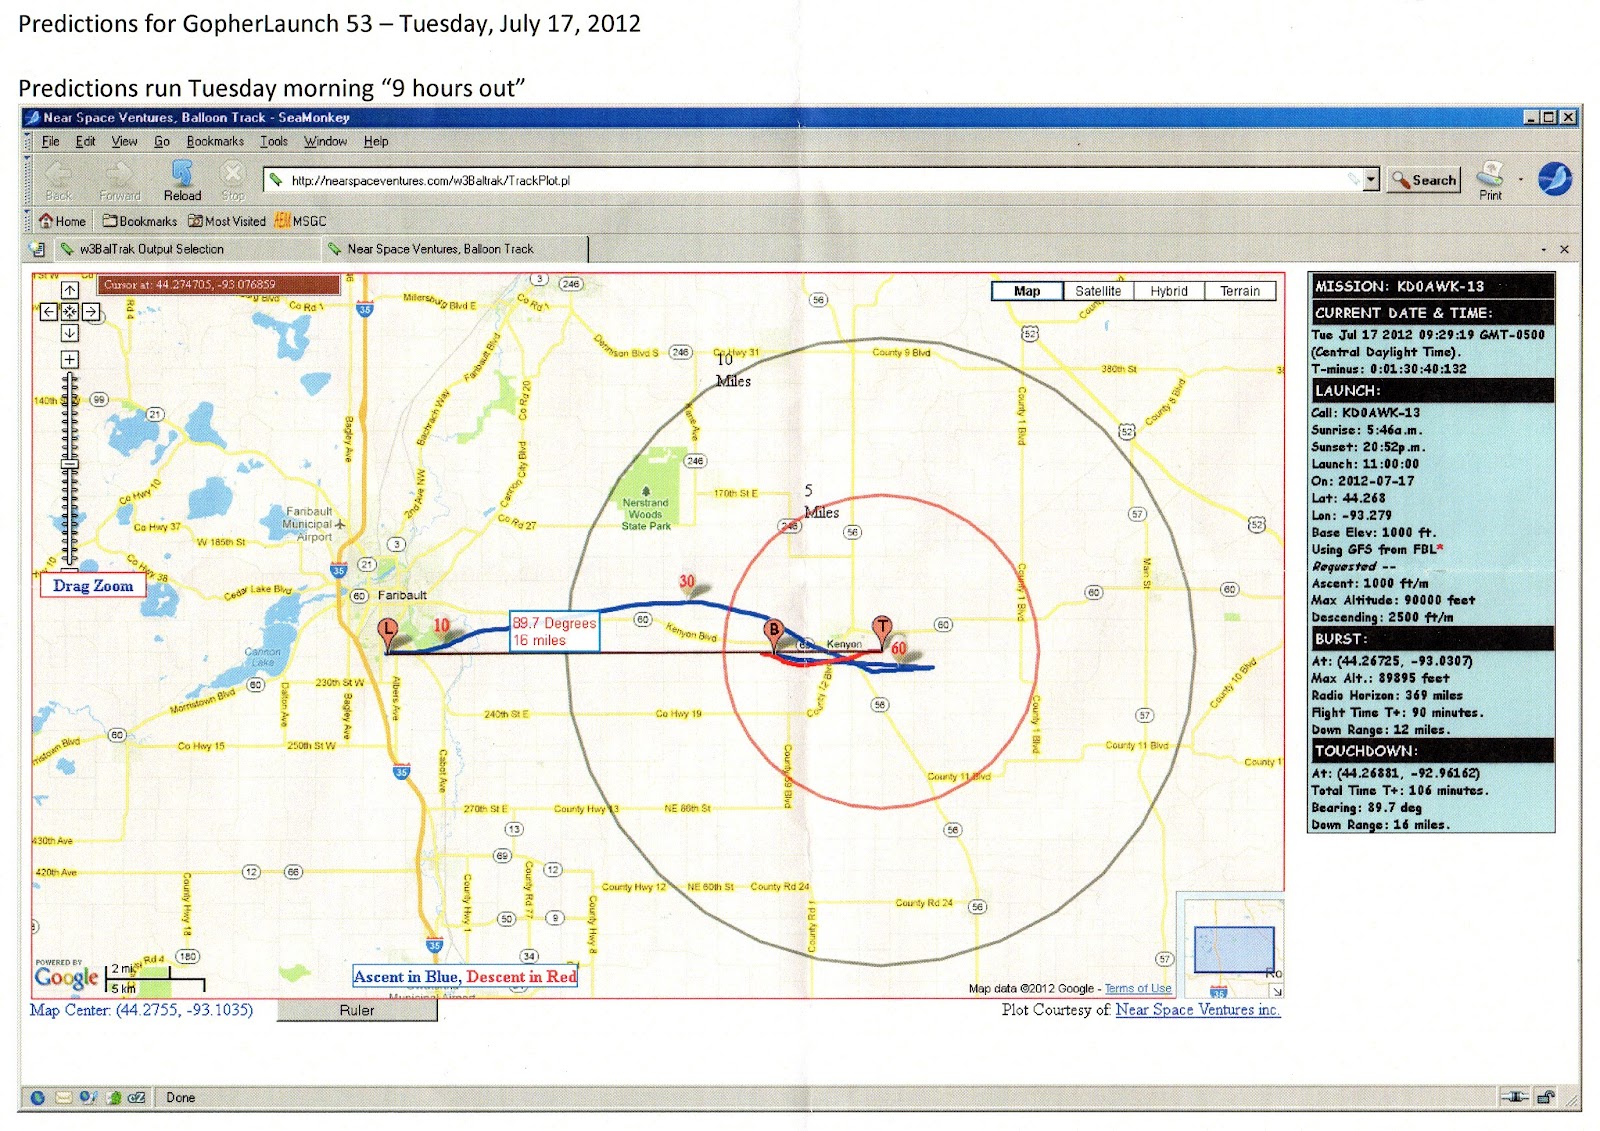Open the Window menu

[x=325, y=141]
